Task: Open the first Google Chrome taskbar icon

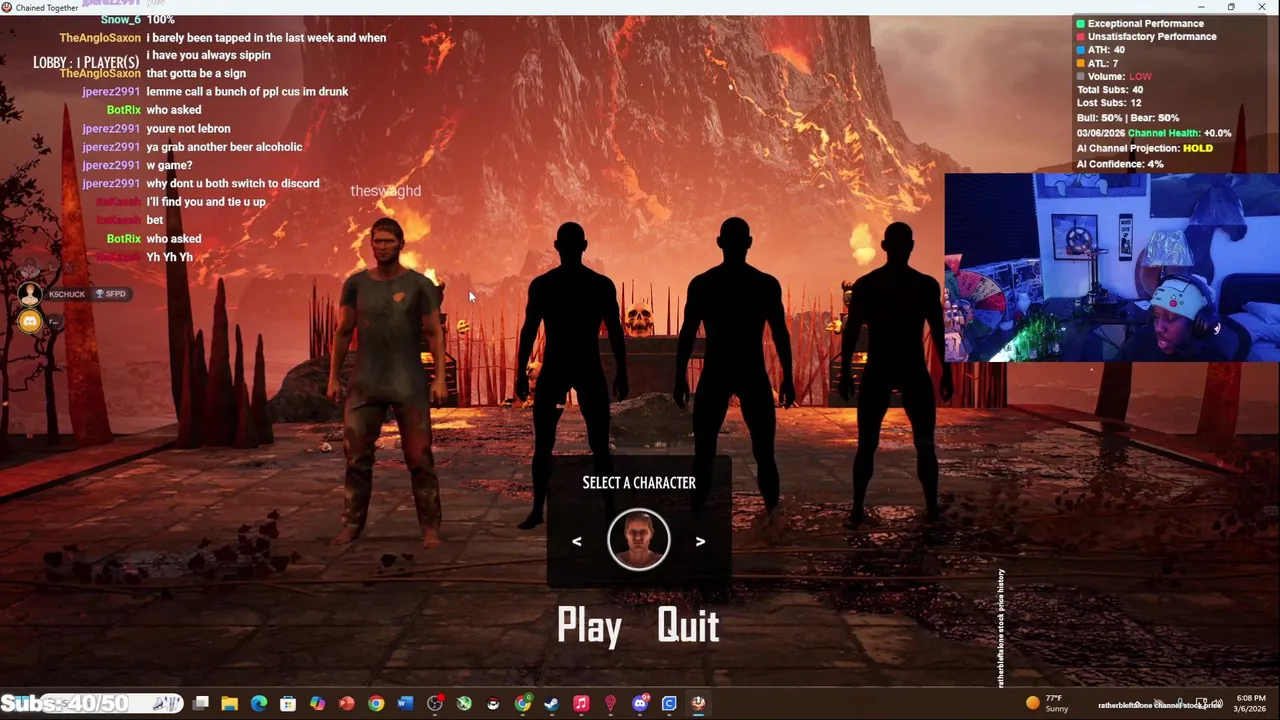Action: [x=376, y=704]
